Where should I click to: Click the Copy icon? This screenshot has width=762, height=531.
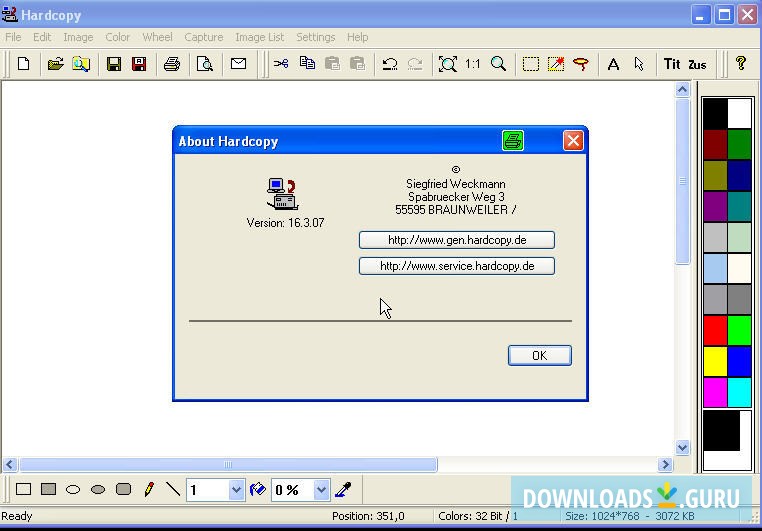click(x=307, y=63)
